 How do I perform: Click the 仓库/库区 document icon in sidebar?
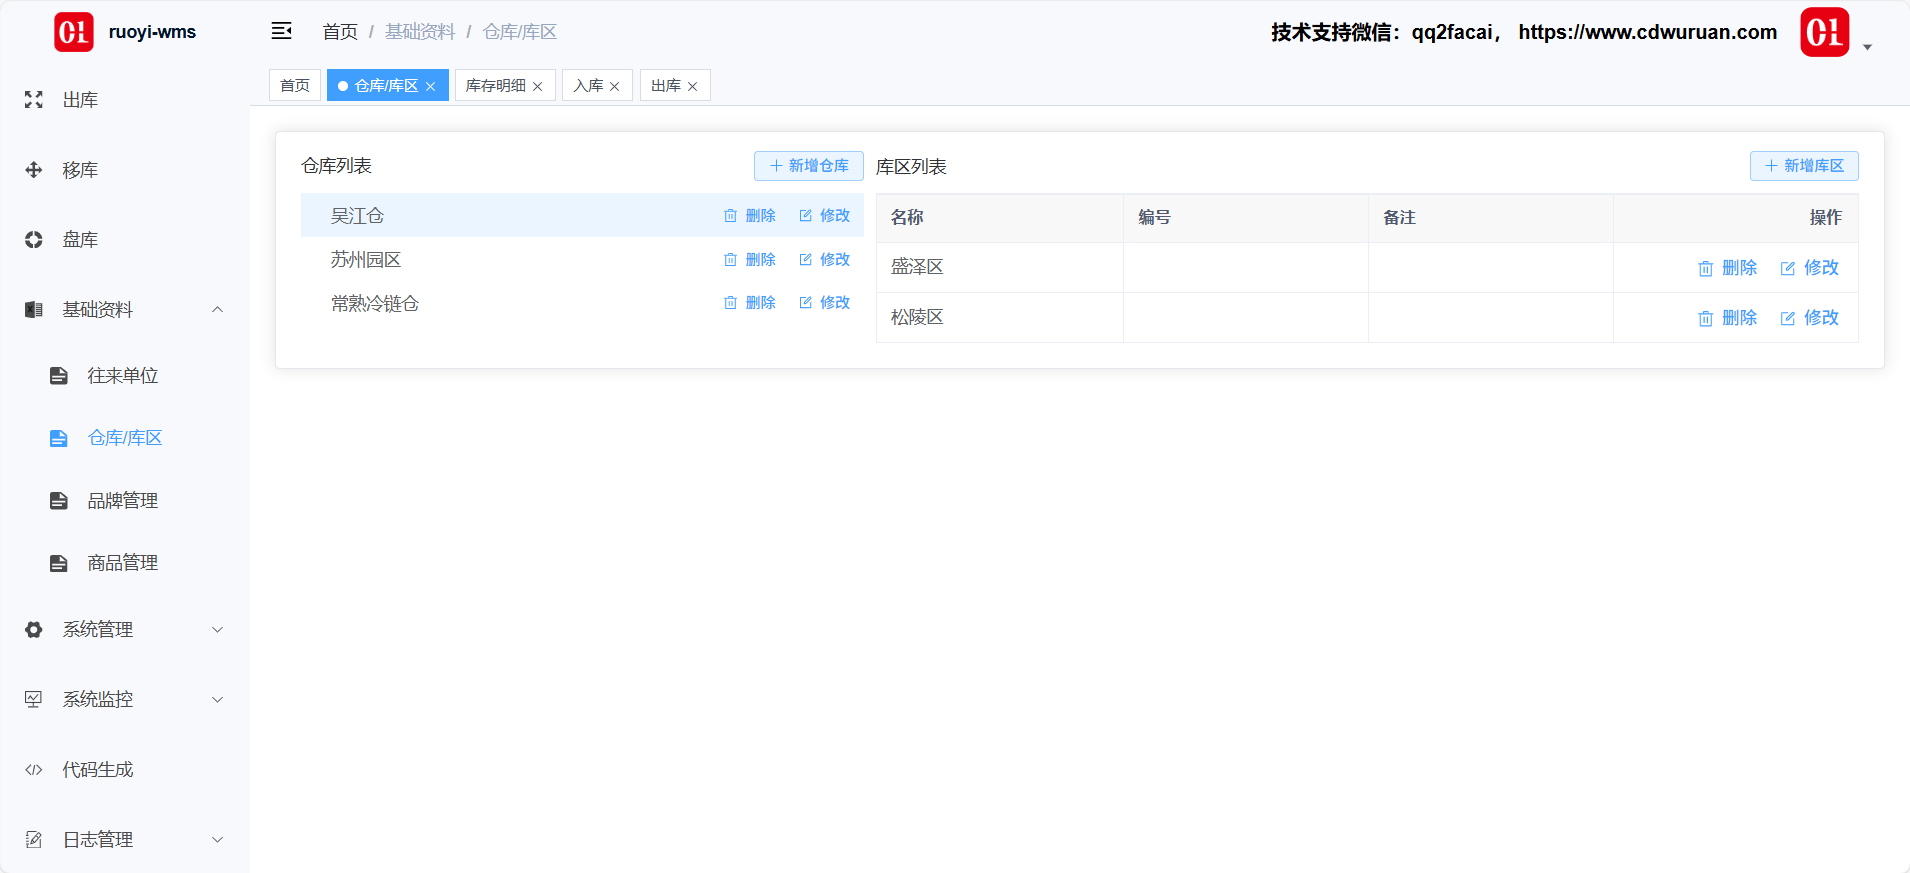[x=59, y=438]
